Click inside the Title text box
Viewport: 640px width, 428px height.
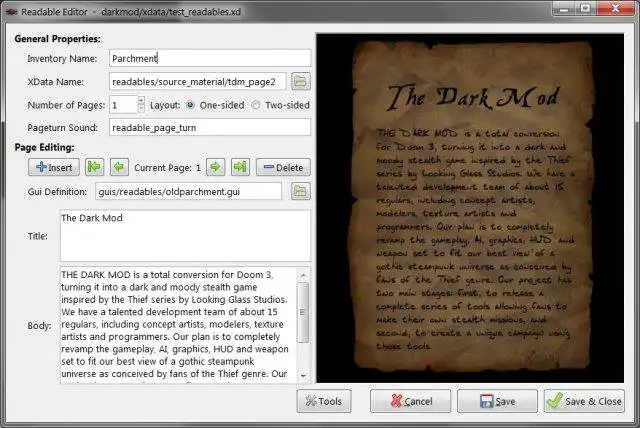click(185, 236)
